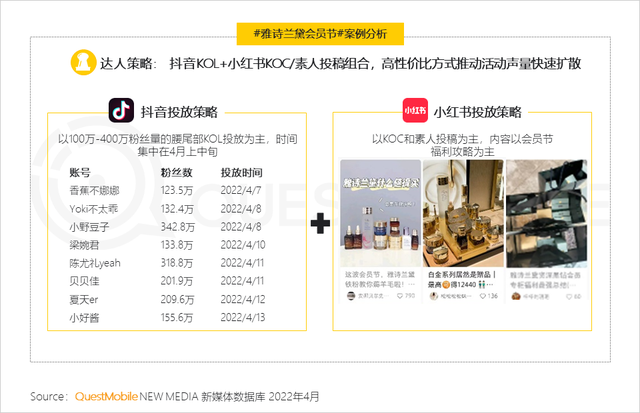Click the third post caption text

[545, 280]
